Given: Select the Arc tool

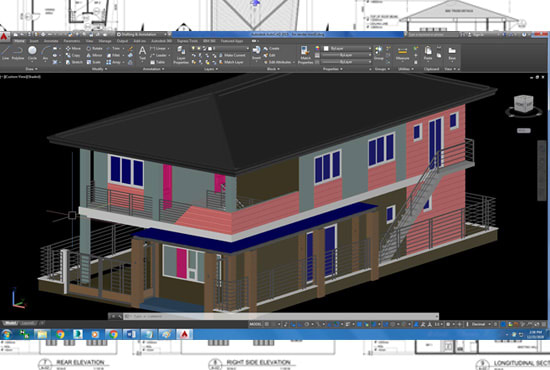Looking at the screenshot, I should [x=45, y=53].
